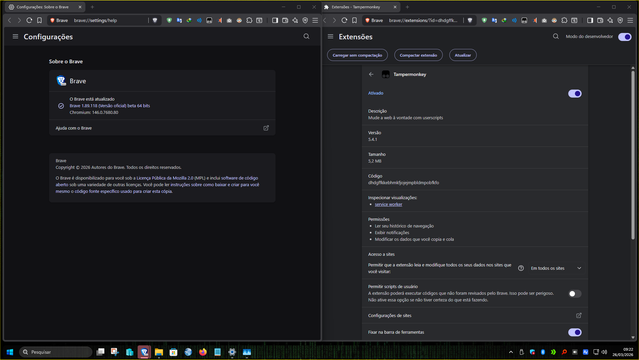This screenshot has height=360, width=639.
Task: Open a new tab in right window
Action: tap(407, 7)
